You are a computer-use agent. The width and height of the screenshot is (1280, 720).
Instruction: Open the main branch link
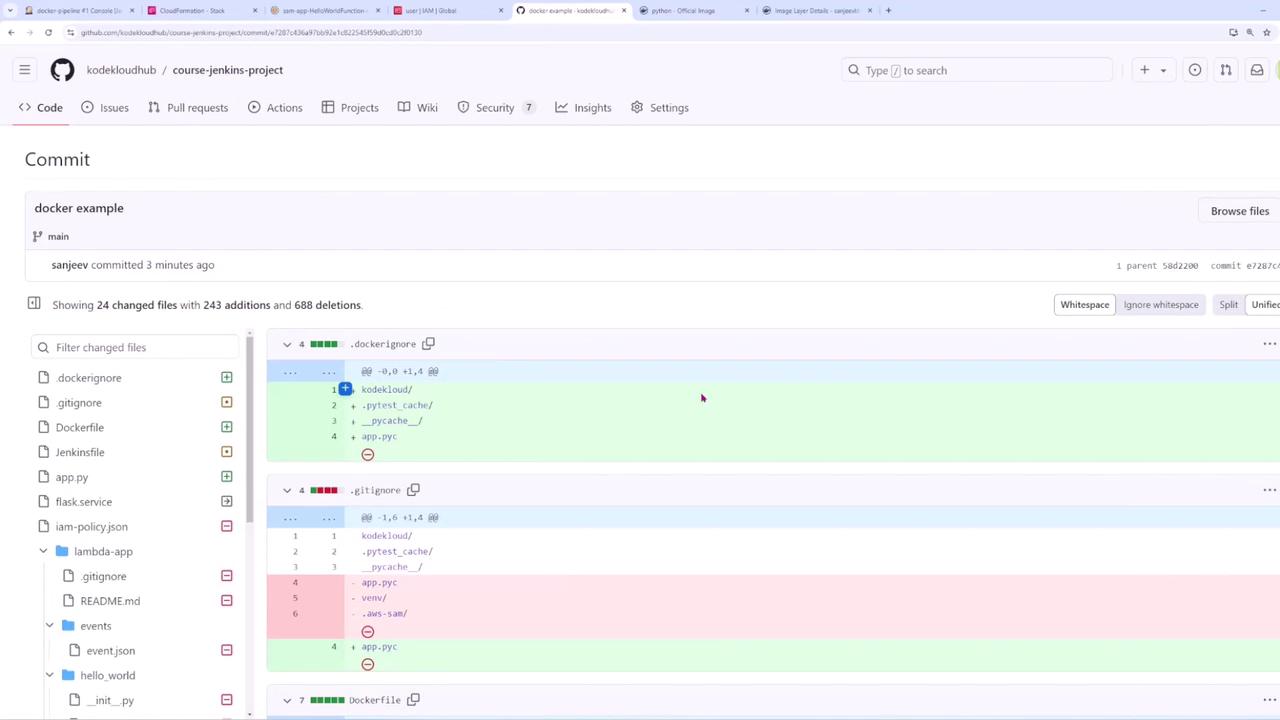tap(58, 236)
